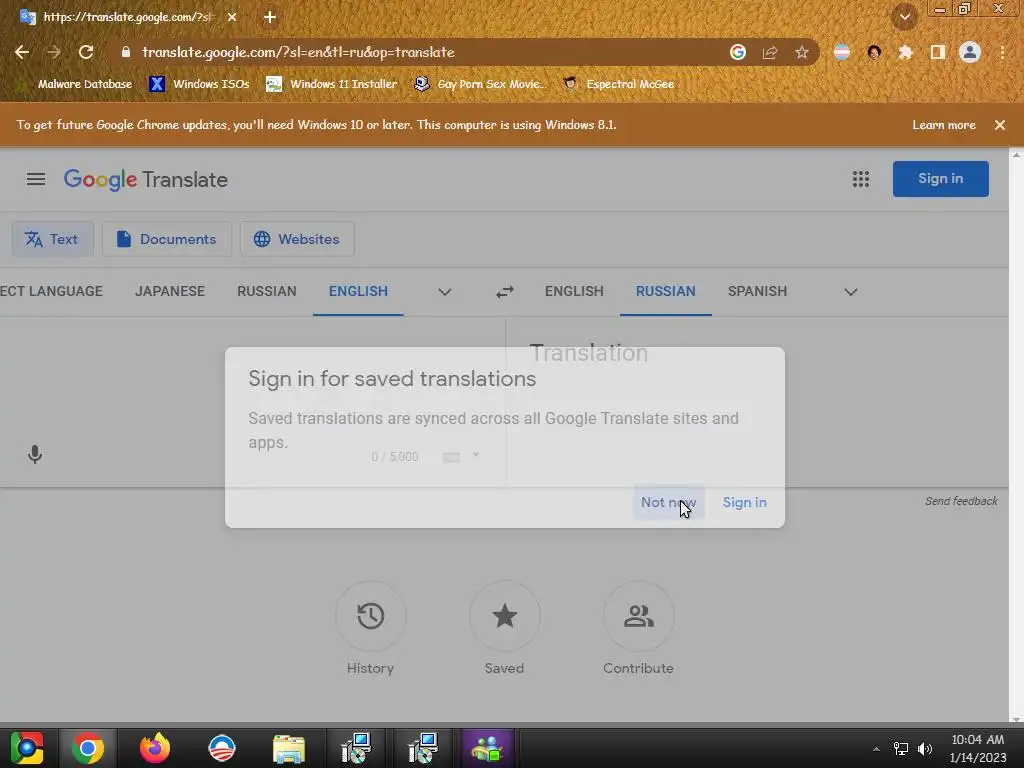The image size is (1024, 768).
Task: Reload the Google Translate page
Action: point(86,52)
